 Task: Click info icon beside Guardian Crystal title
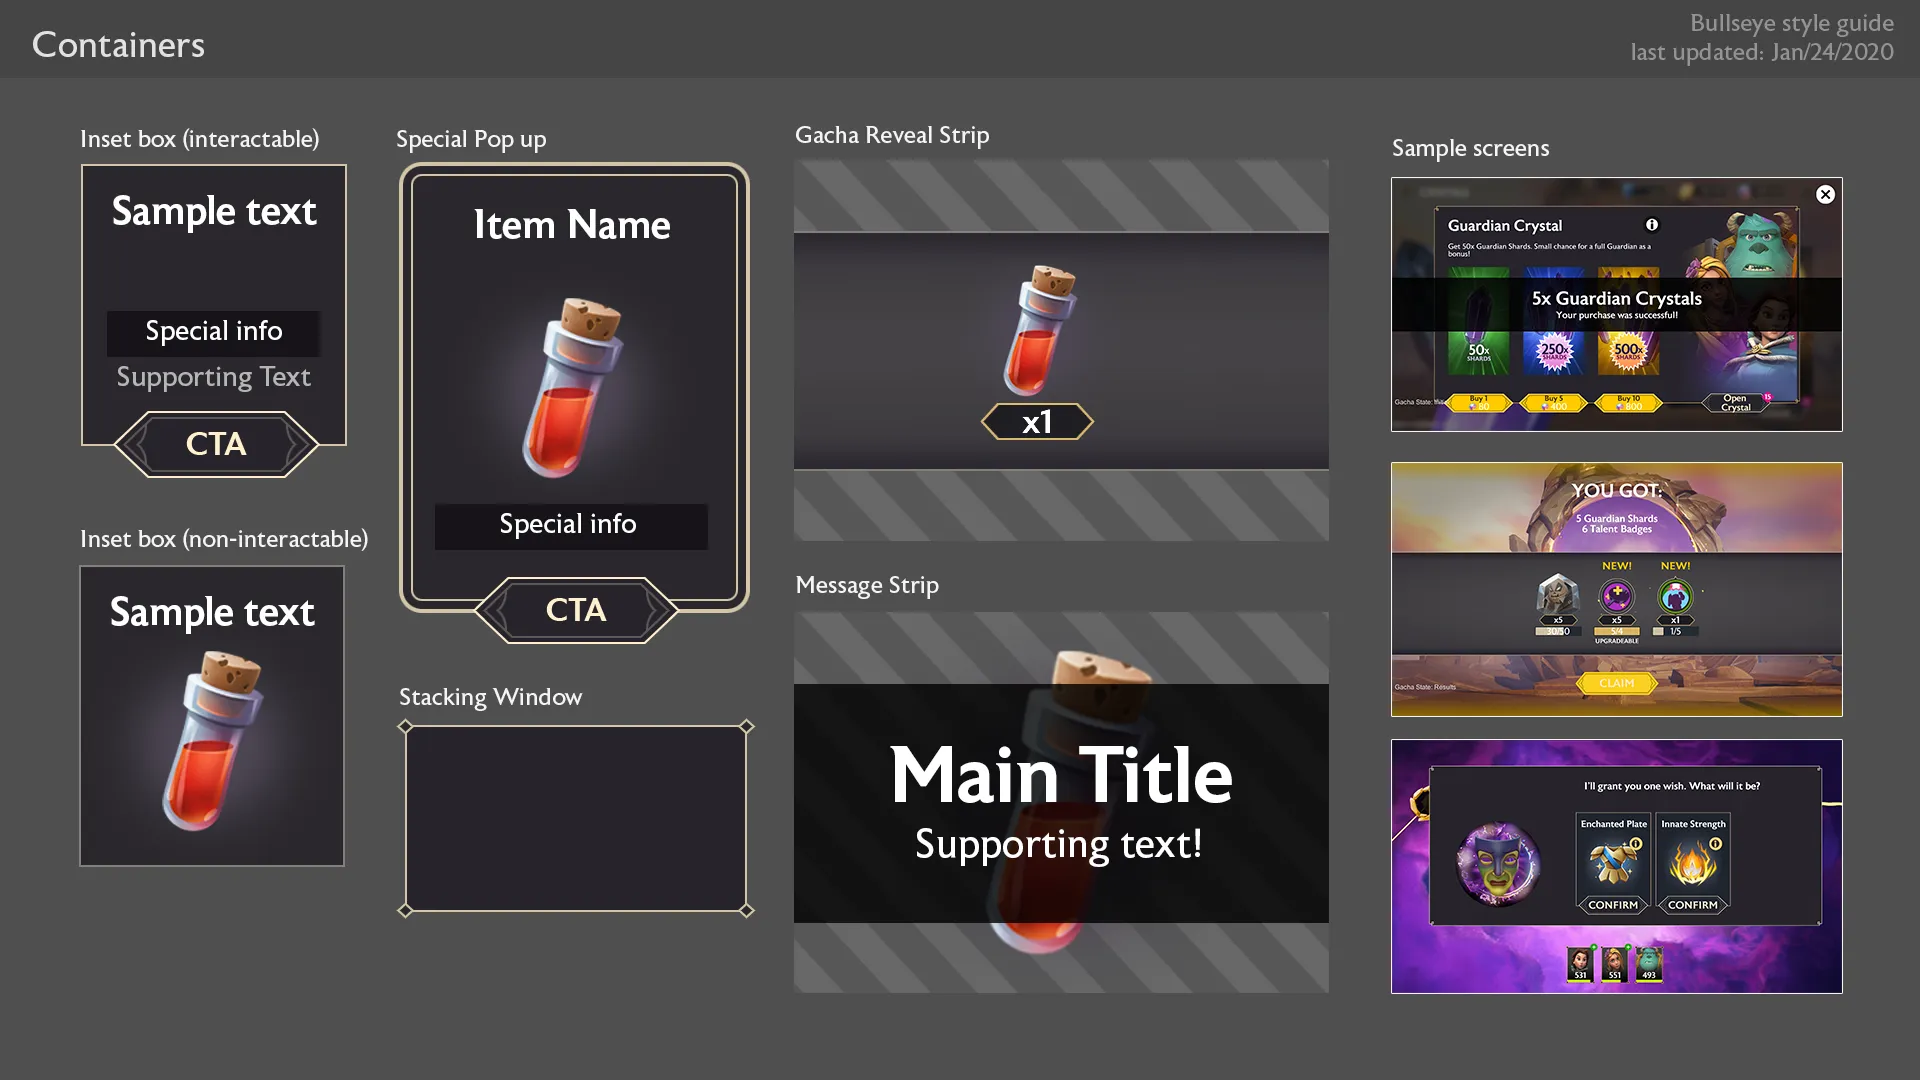(1652, 225)
